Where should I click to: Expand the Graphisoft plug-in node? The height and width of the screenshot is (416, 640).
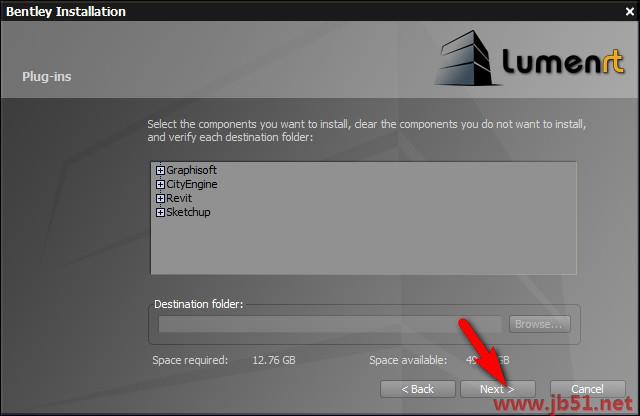point(160,170)
